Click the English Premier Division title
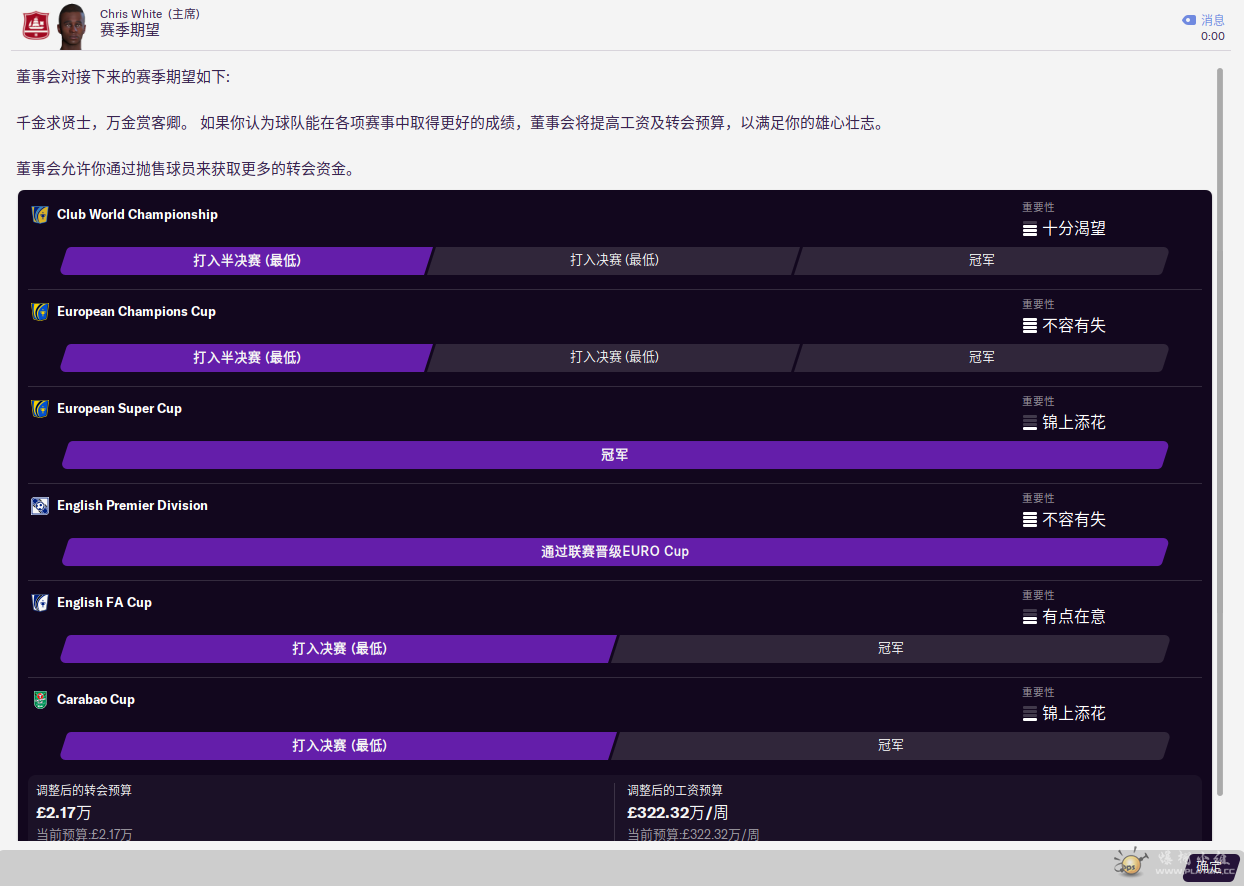 (132, 505)
